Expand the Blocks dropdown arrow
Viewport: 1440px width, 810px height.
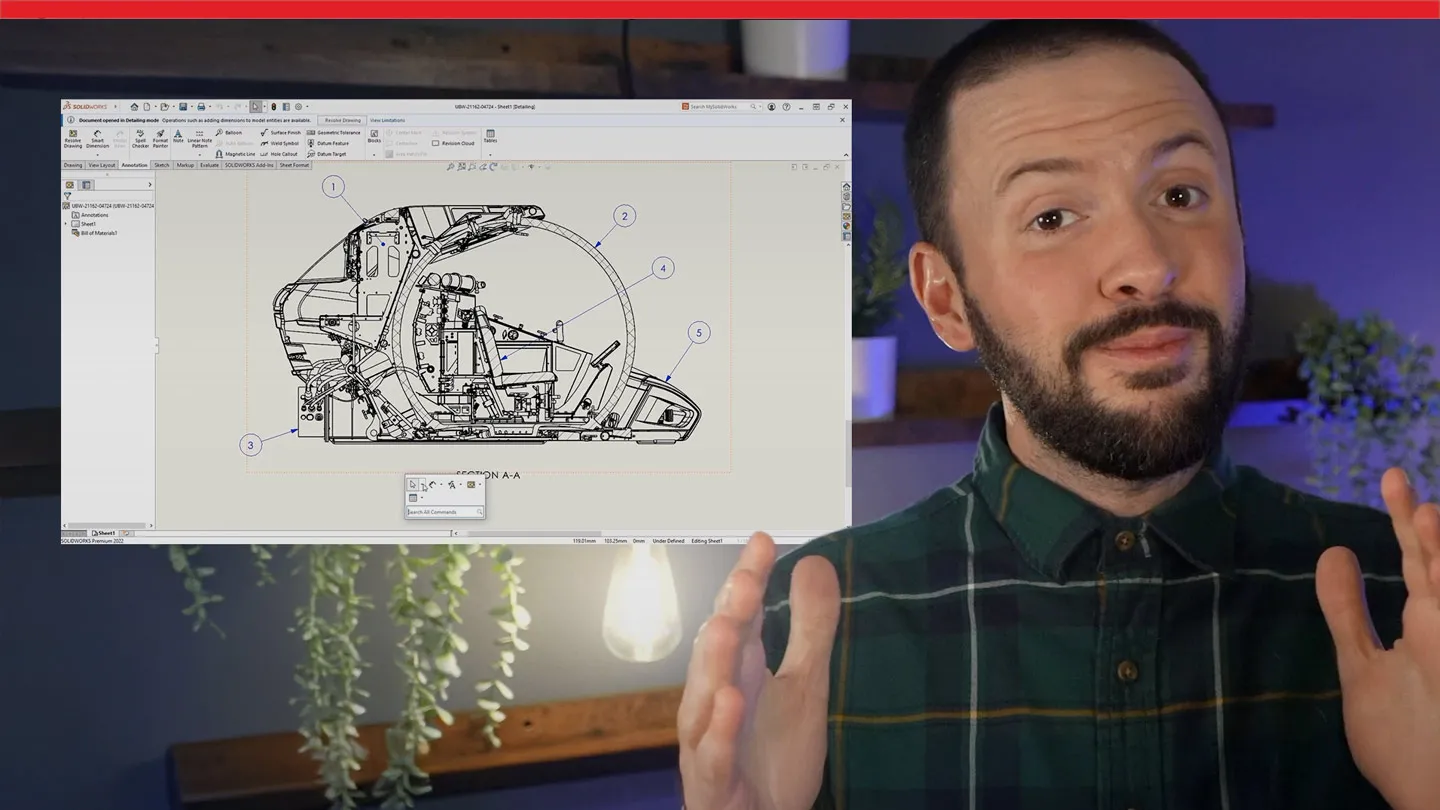pos(374,154)
